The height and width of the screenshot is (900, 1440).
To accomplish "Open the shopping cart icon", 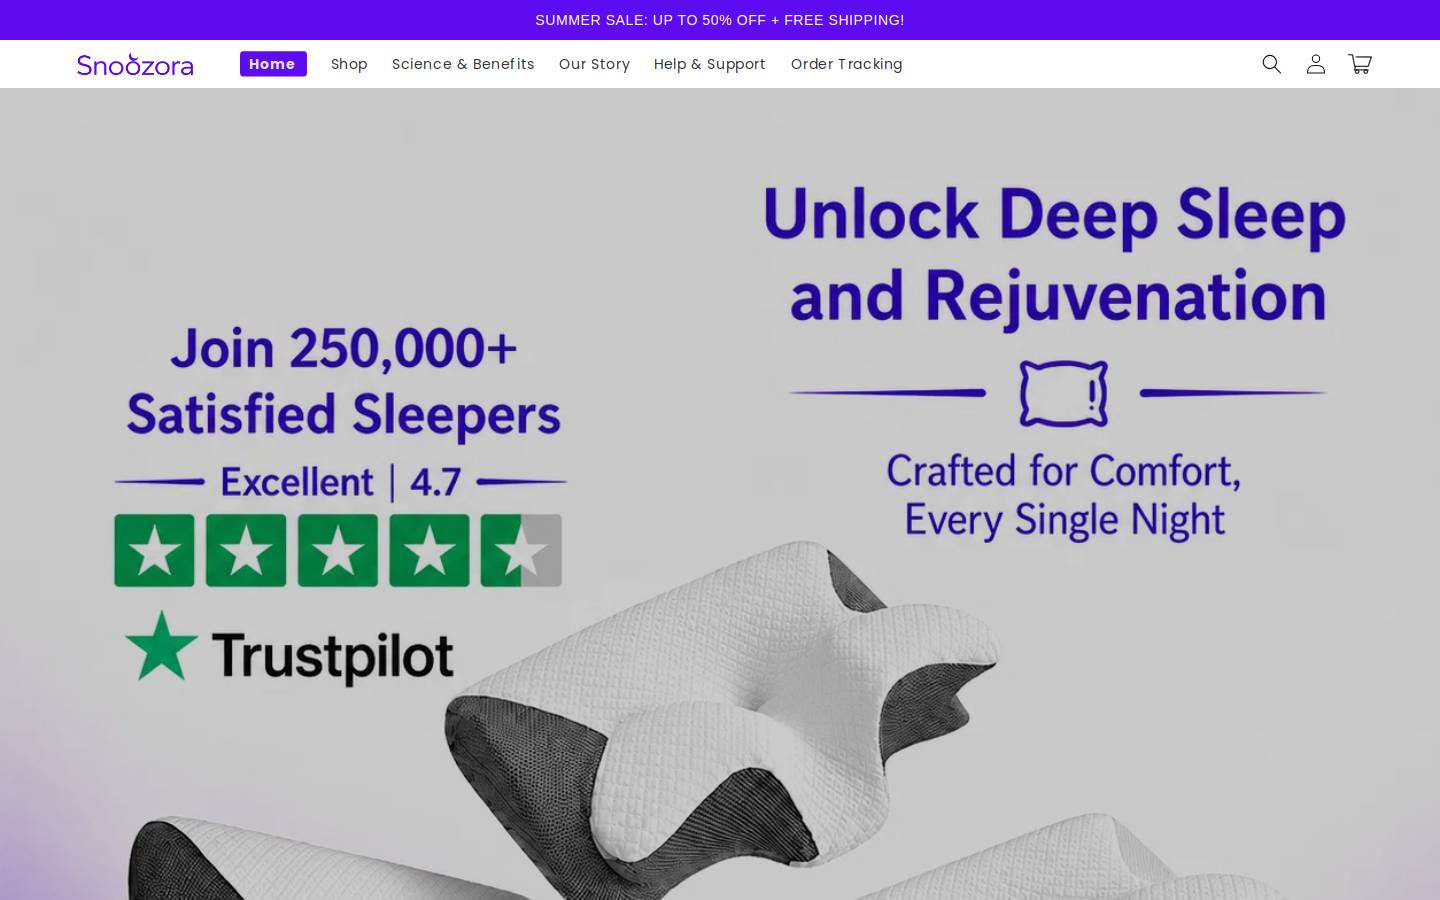I will 1360,64.
